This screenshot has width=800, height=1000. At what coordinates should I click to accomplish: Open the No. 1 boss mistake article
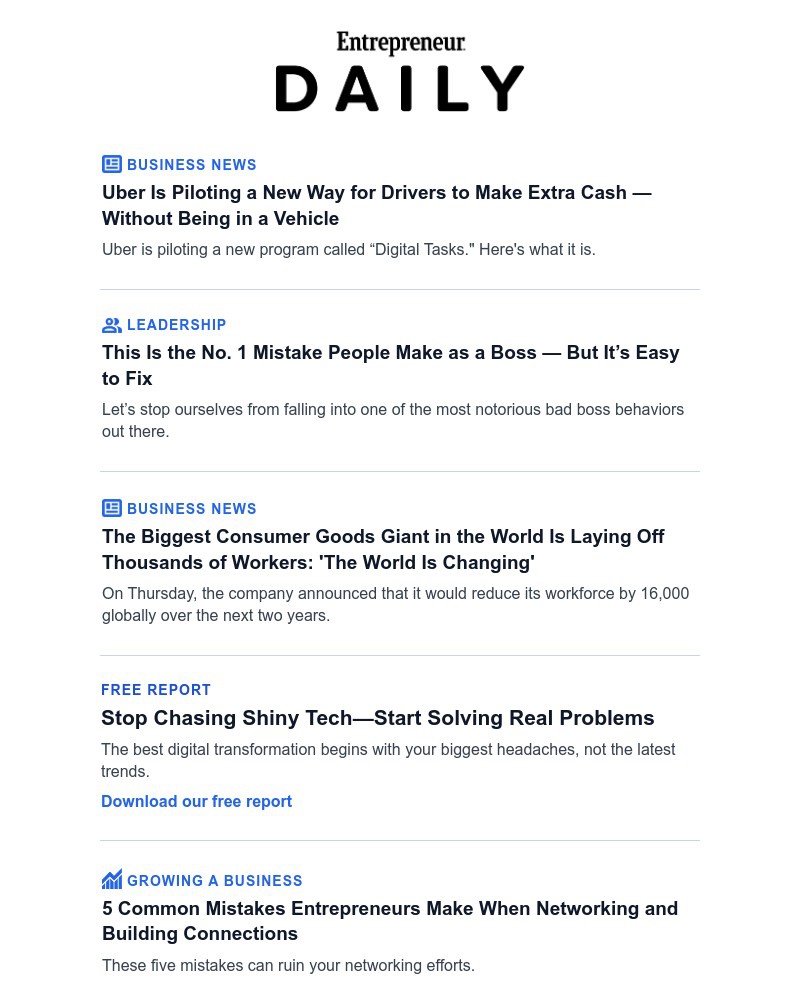(x=390, y=365)
